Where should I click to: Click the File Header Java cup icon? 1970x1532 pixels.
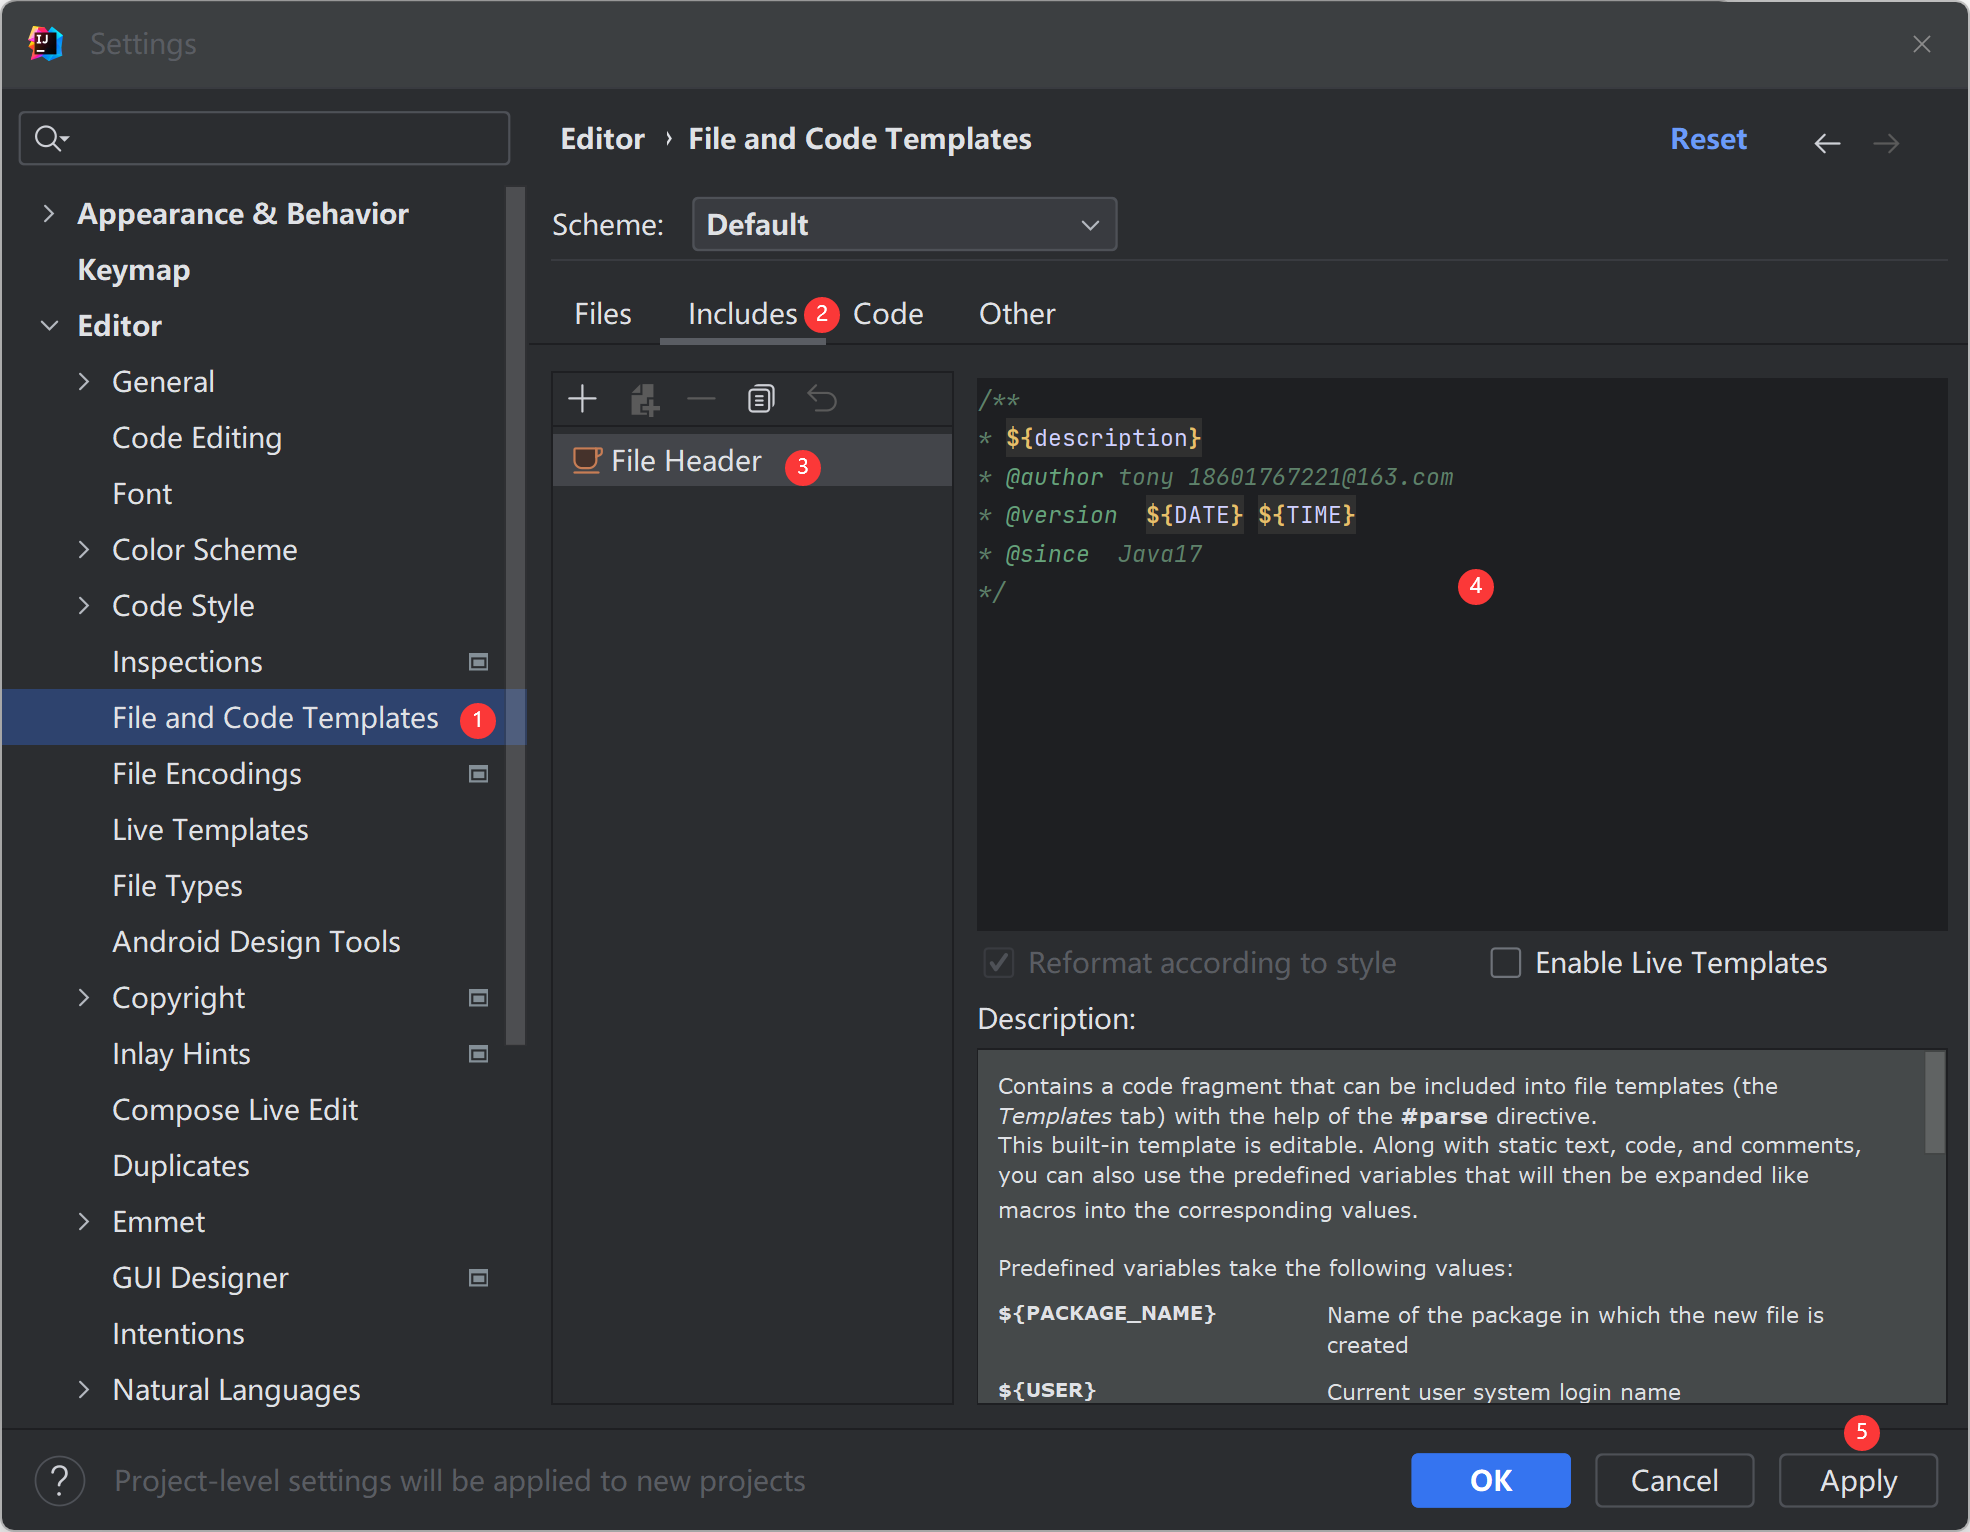pos(586,461)
